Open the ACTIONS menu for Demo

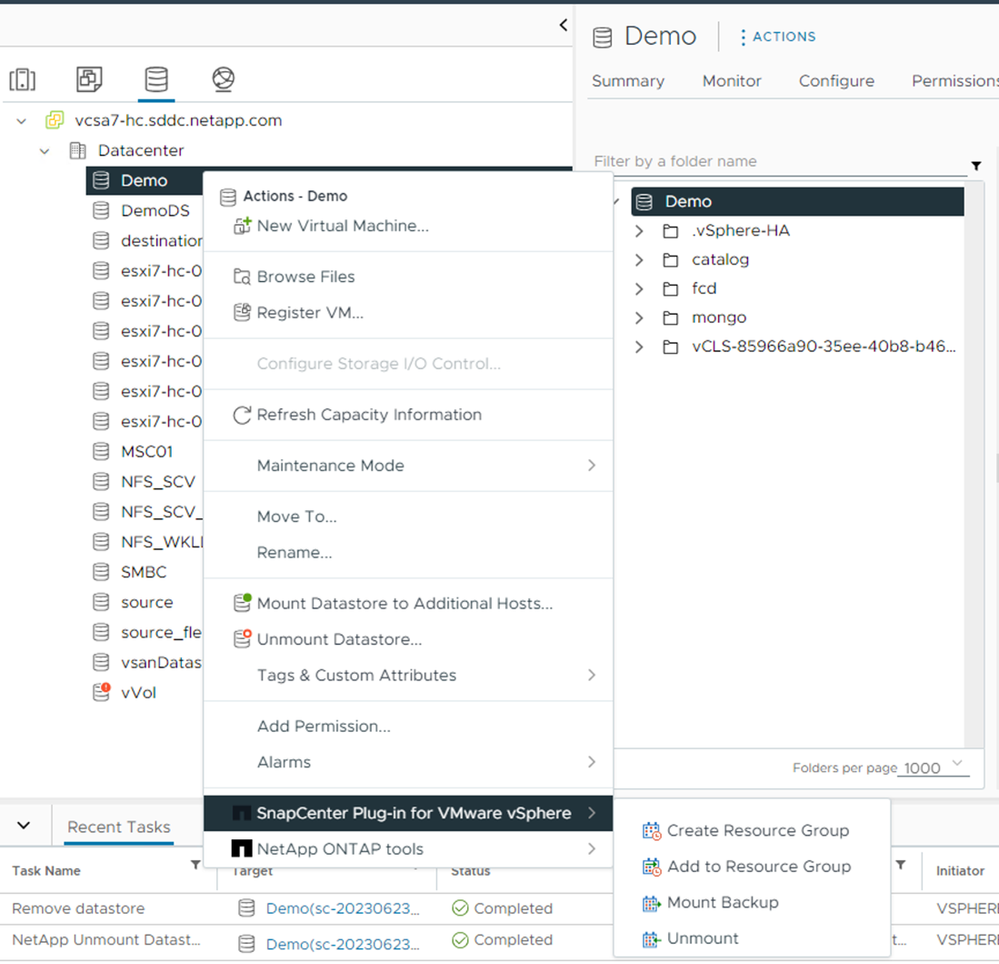[777, 37]
